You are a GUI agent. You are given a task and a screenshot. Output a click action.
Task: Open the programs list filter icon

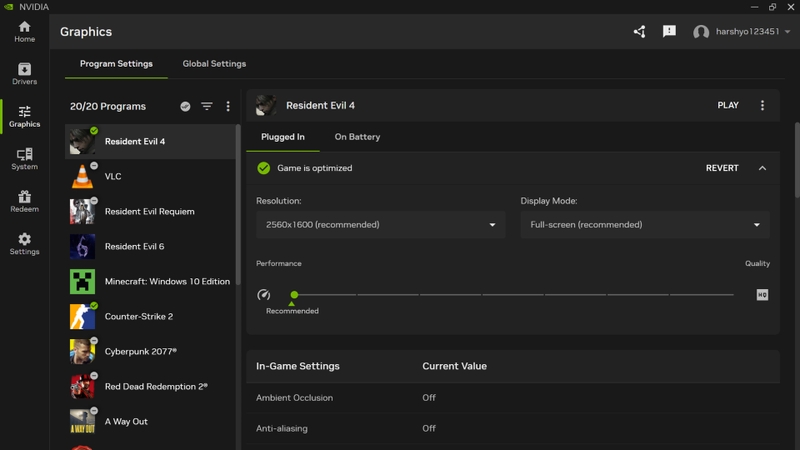(207, 106)
